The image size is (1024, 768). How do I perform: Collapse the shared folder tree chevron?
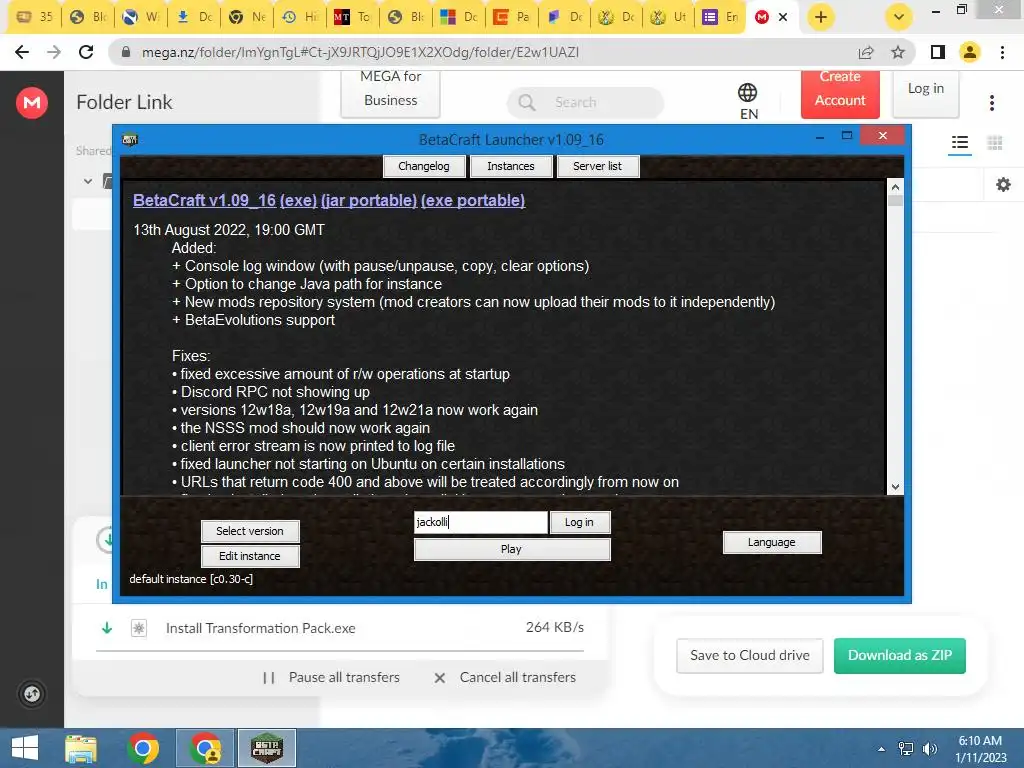[88, 181]
